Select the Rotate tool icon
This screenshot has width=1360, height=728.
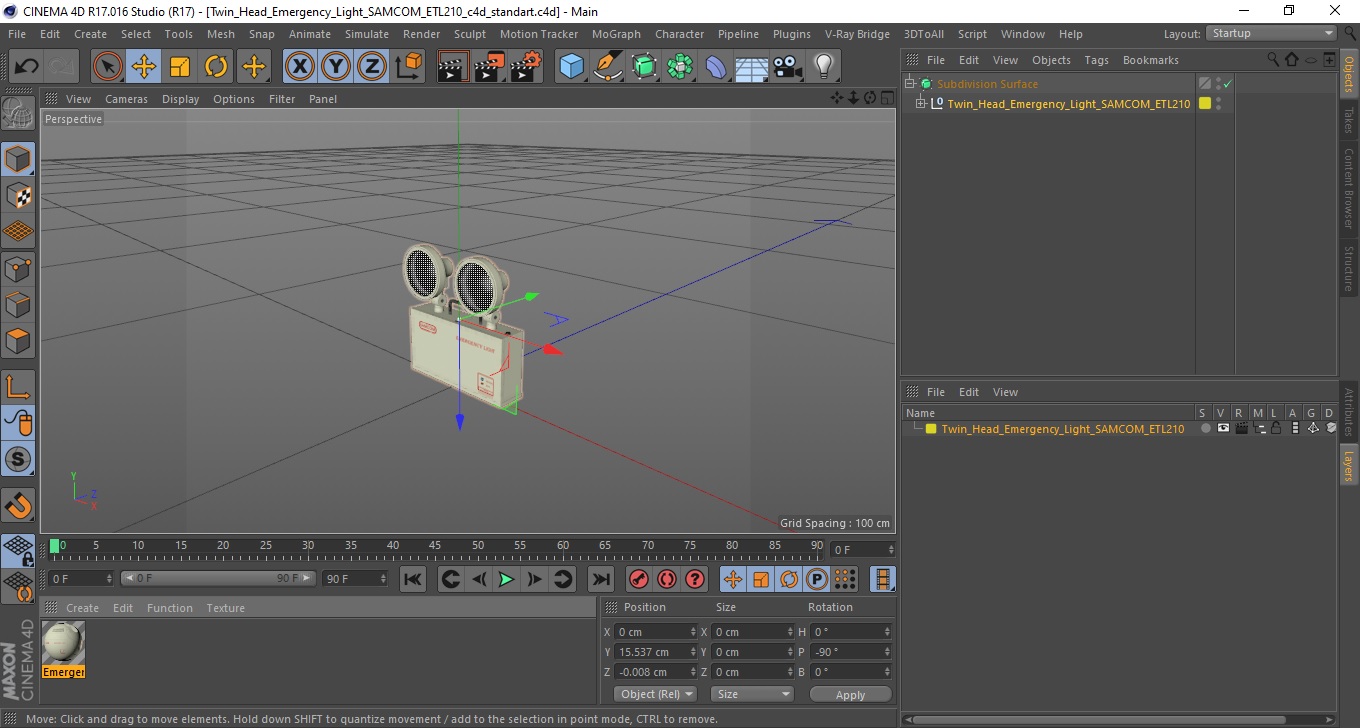tap(216, 67)
